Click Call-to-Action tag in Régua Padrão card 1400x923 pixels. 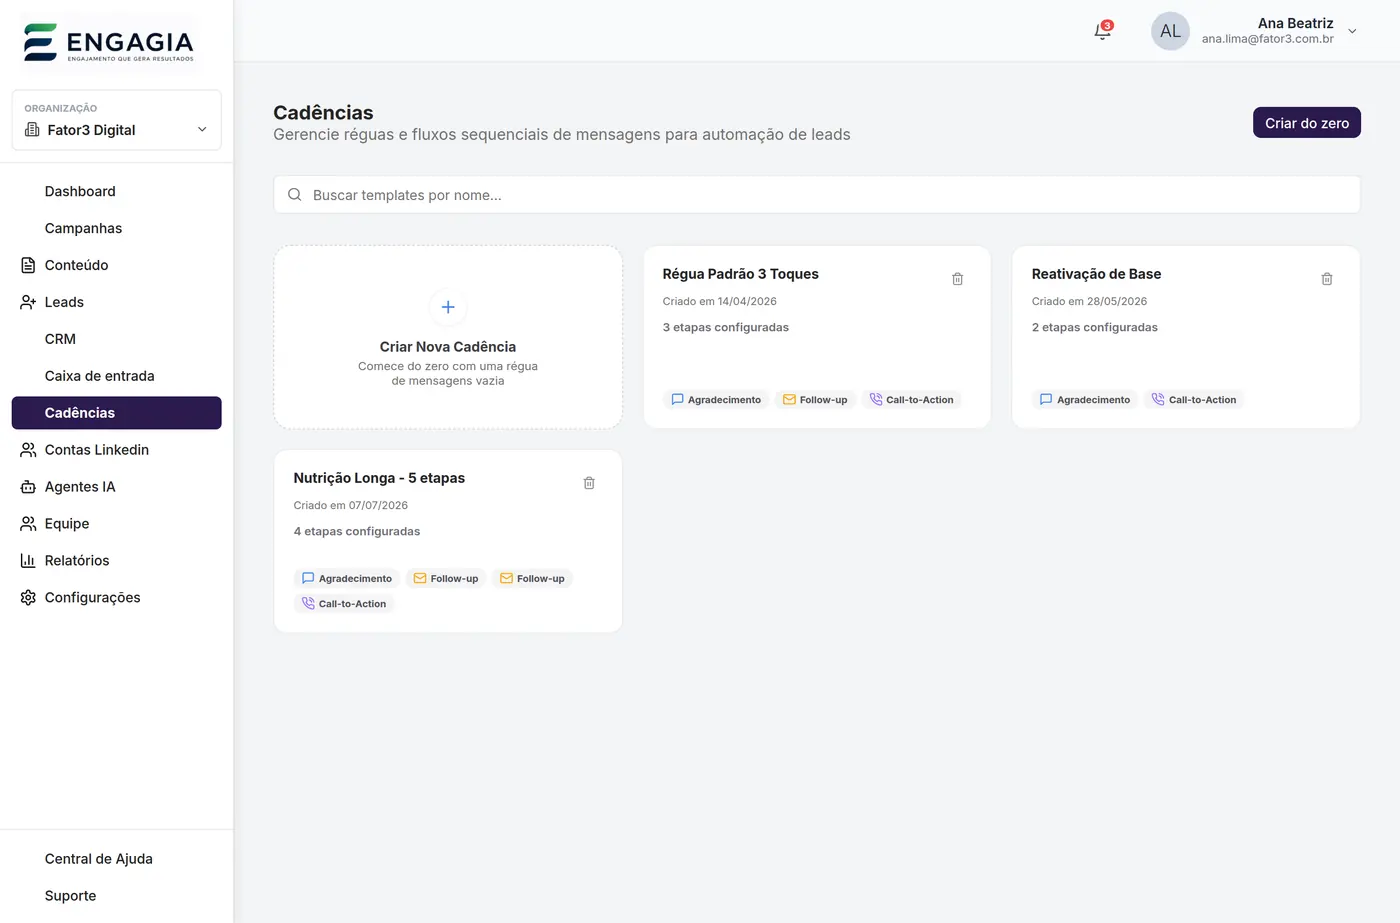point(911,400)
